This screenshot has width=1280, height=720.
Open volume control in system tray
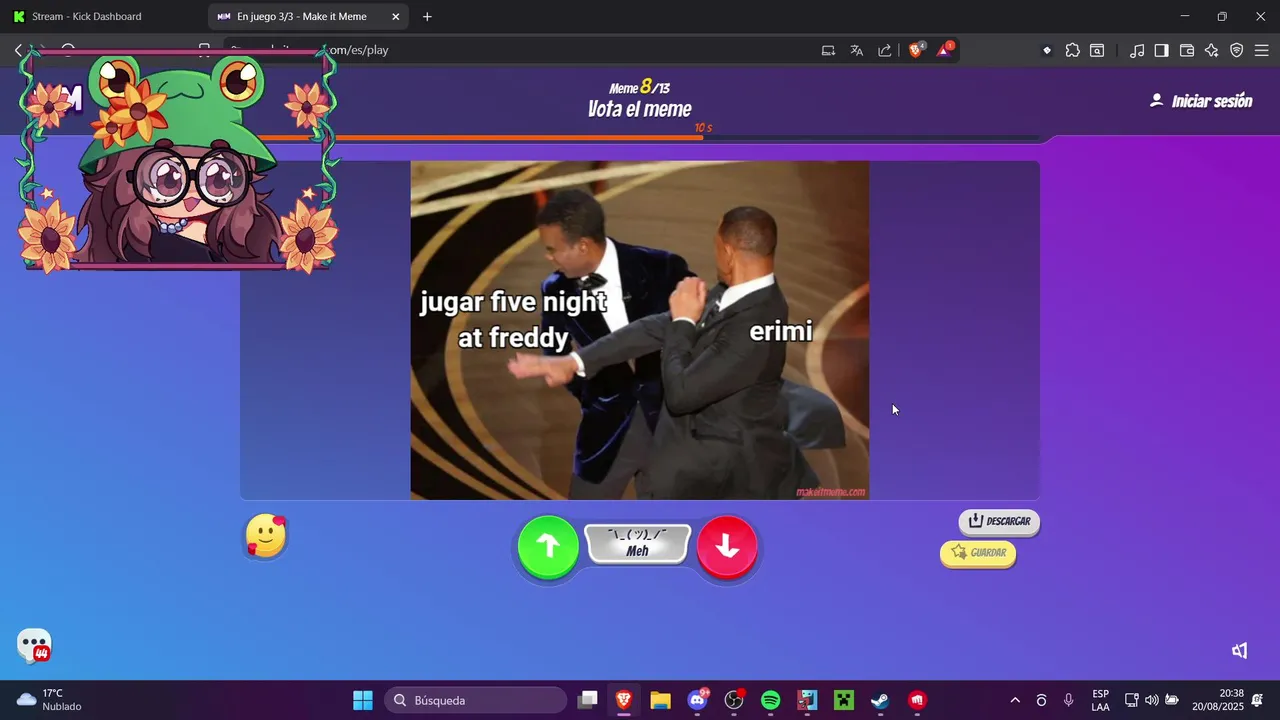pyautogui.click(x=1152, y=700)
